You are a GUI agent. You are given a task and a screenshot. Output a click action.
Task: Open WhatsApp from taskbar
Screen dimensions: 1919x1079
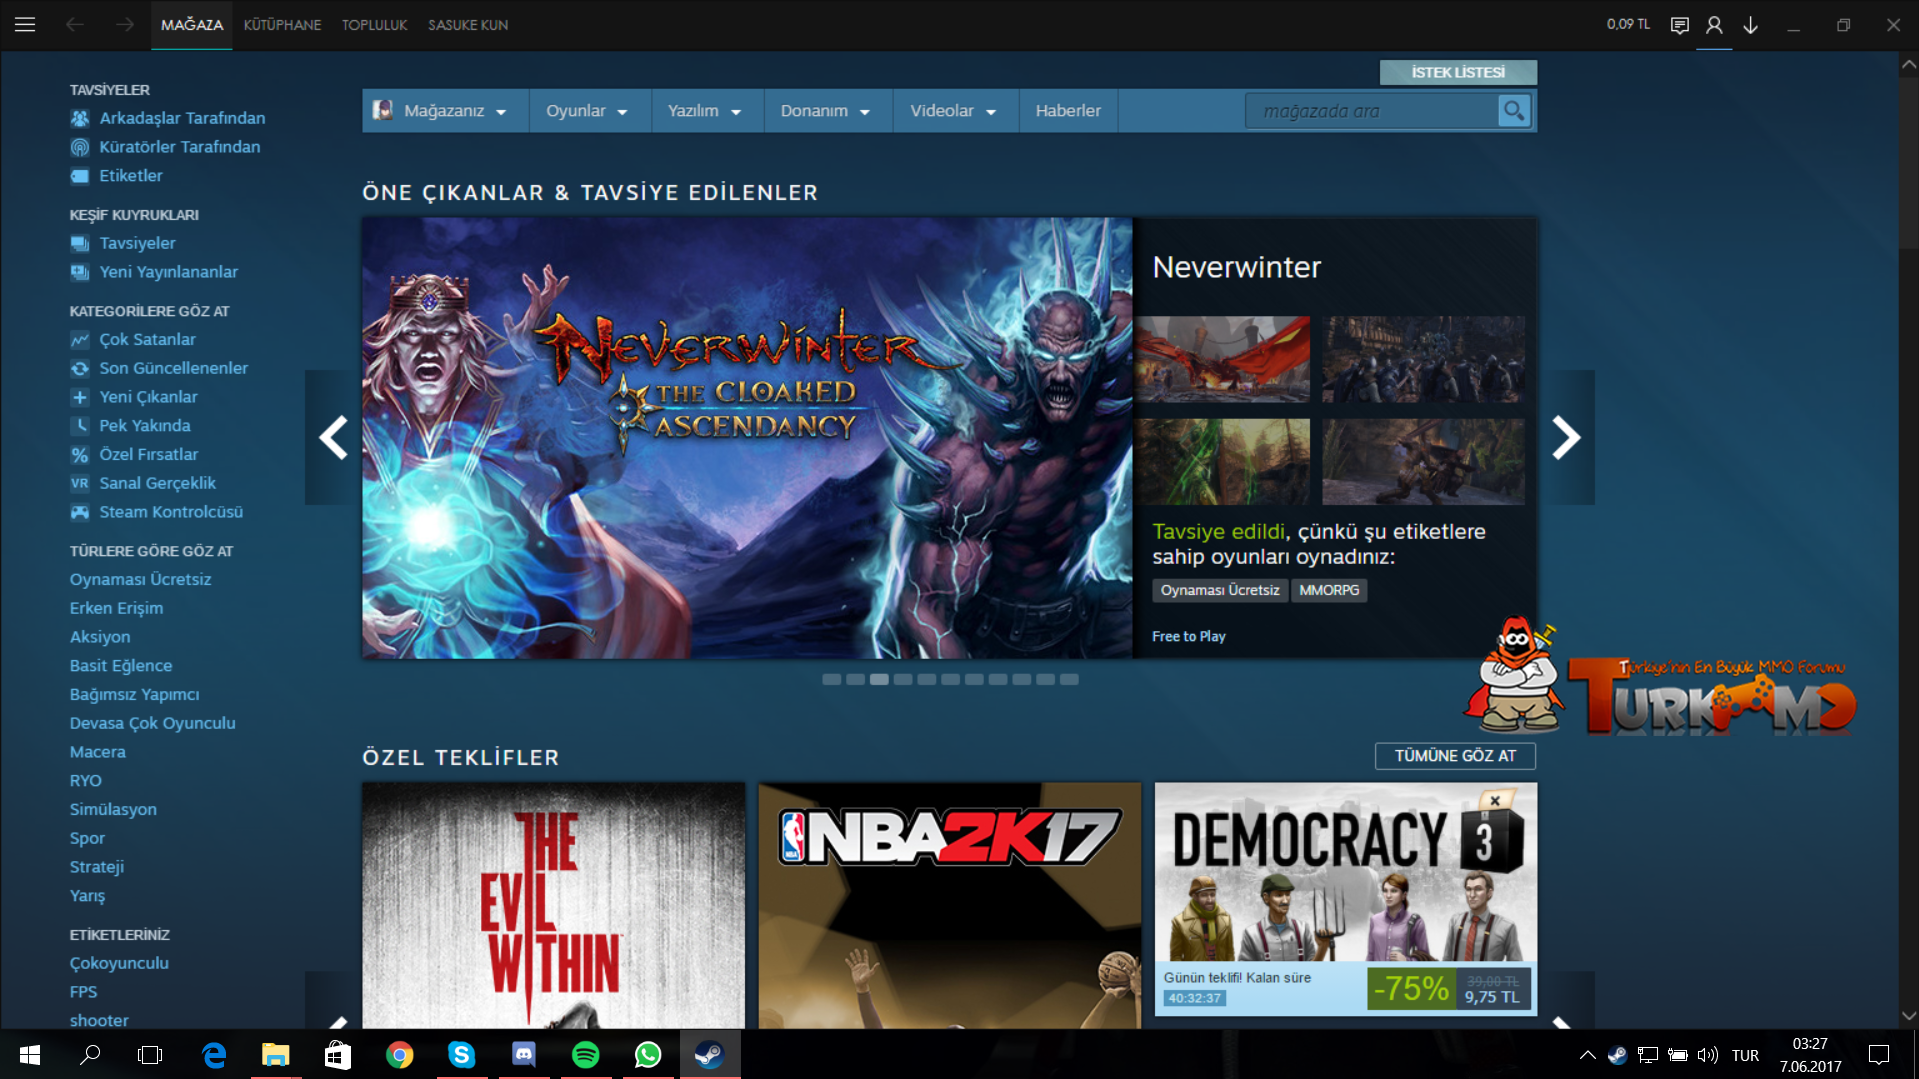click(648, 1055)
